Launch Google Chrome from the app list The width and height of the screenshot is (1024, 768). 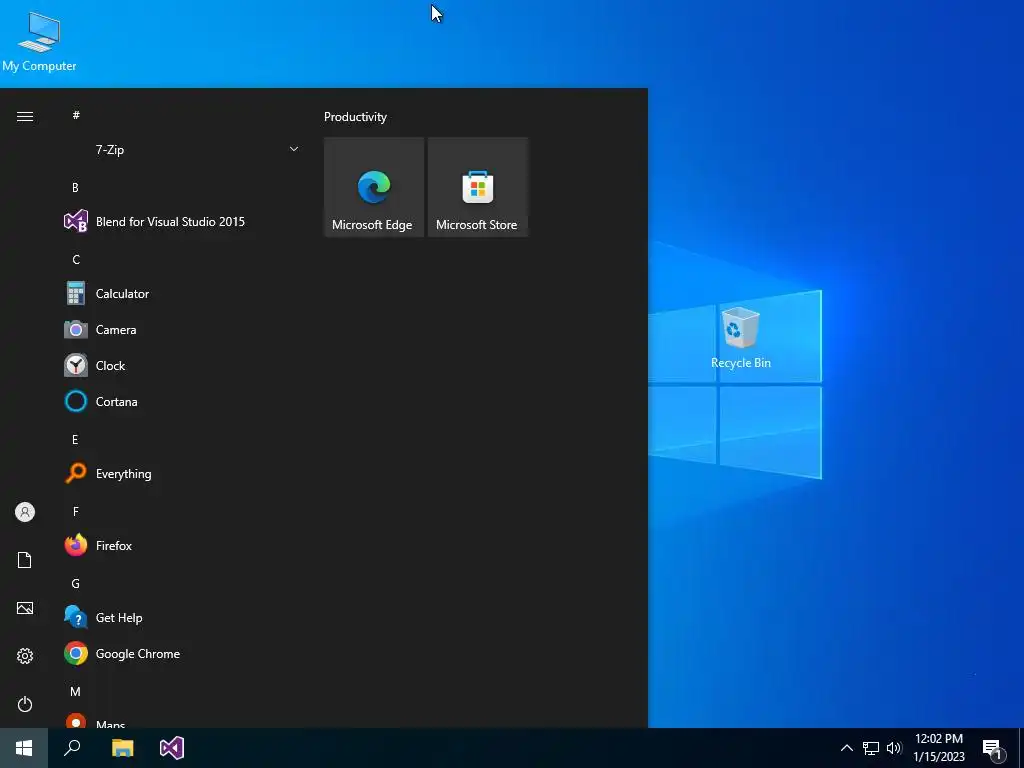tap(183, 654)
